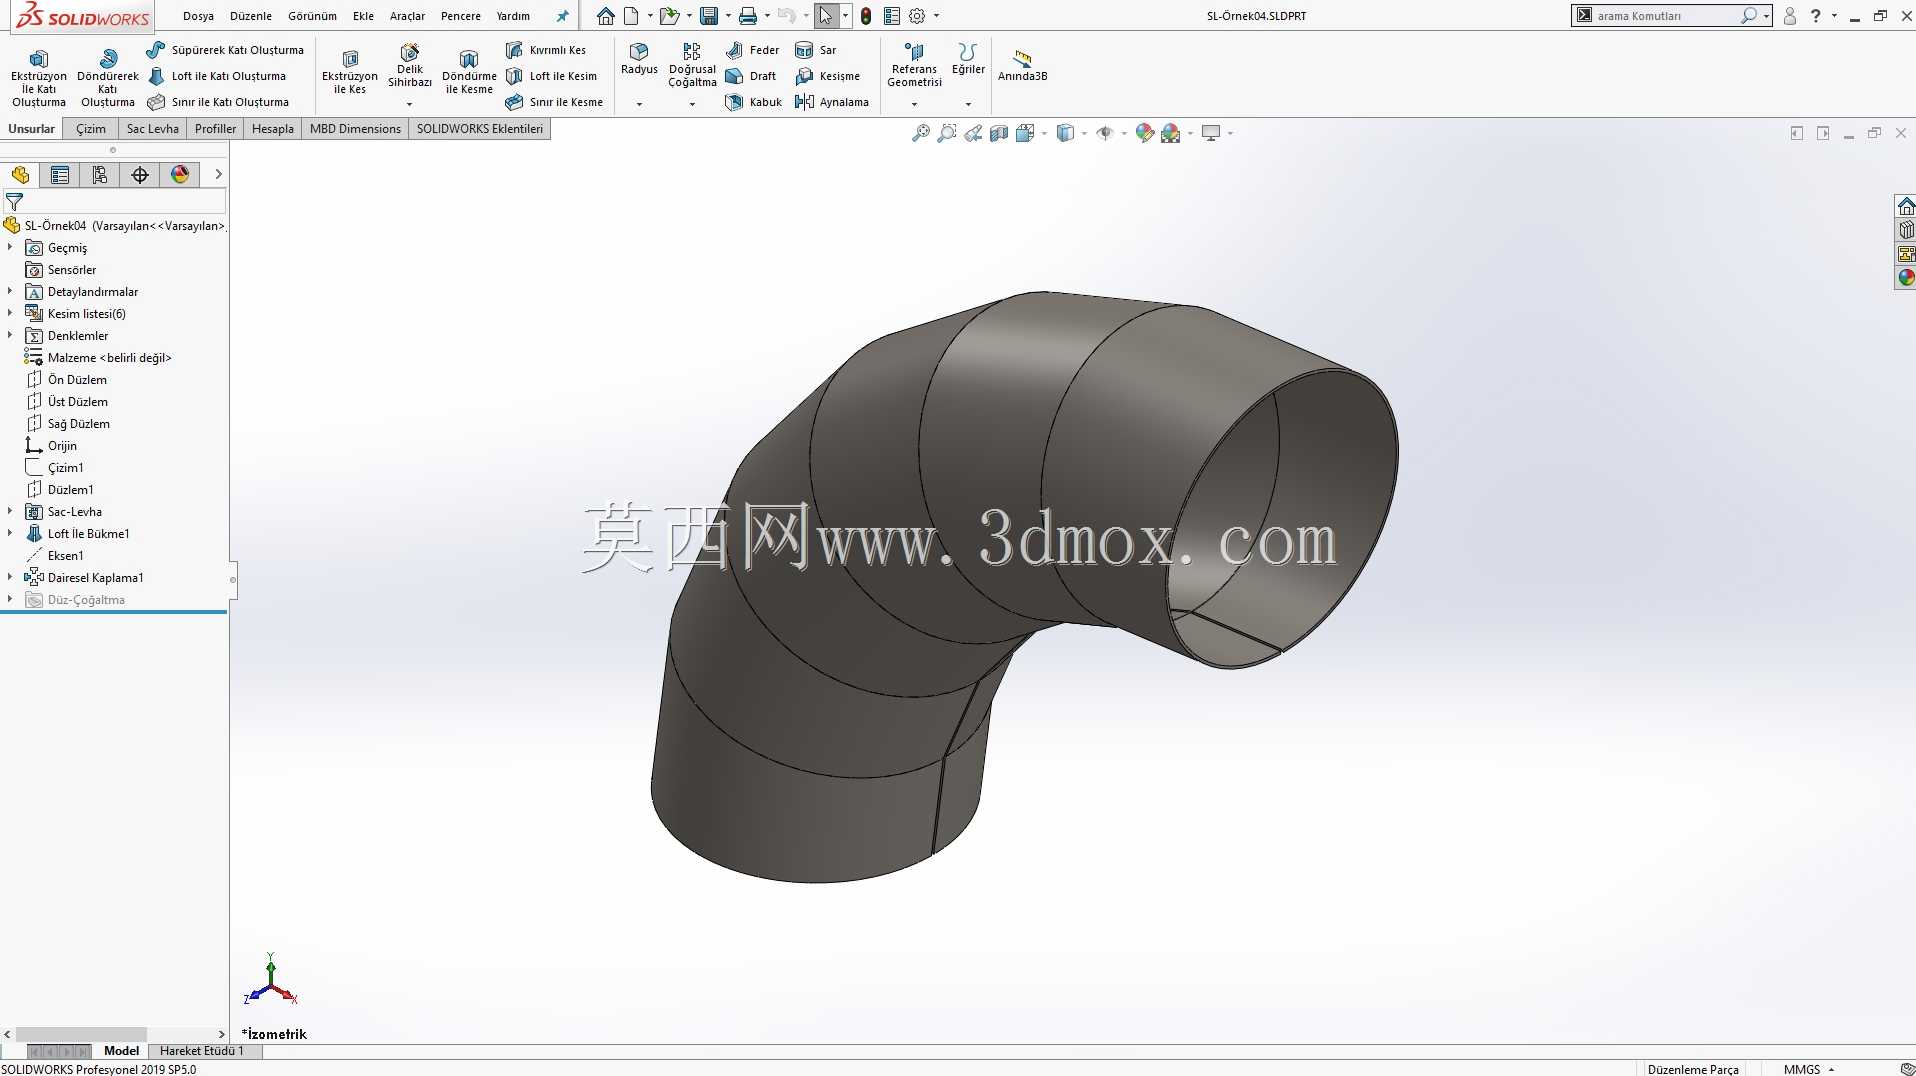1916x1076 pixels.
Task: Switch to the Hesapla tab
Action: [x=273, y=129]
